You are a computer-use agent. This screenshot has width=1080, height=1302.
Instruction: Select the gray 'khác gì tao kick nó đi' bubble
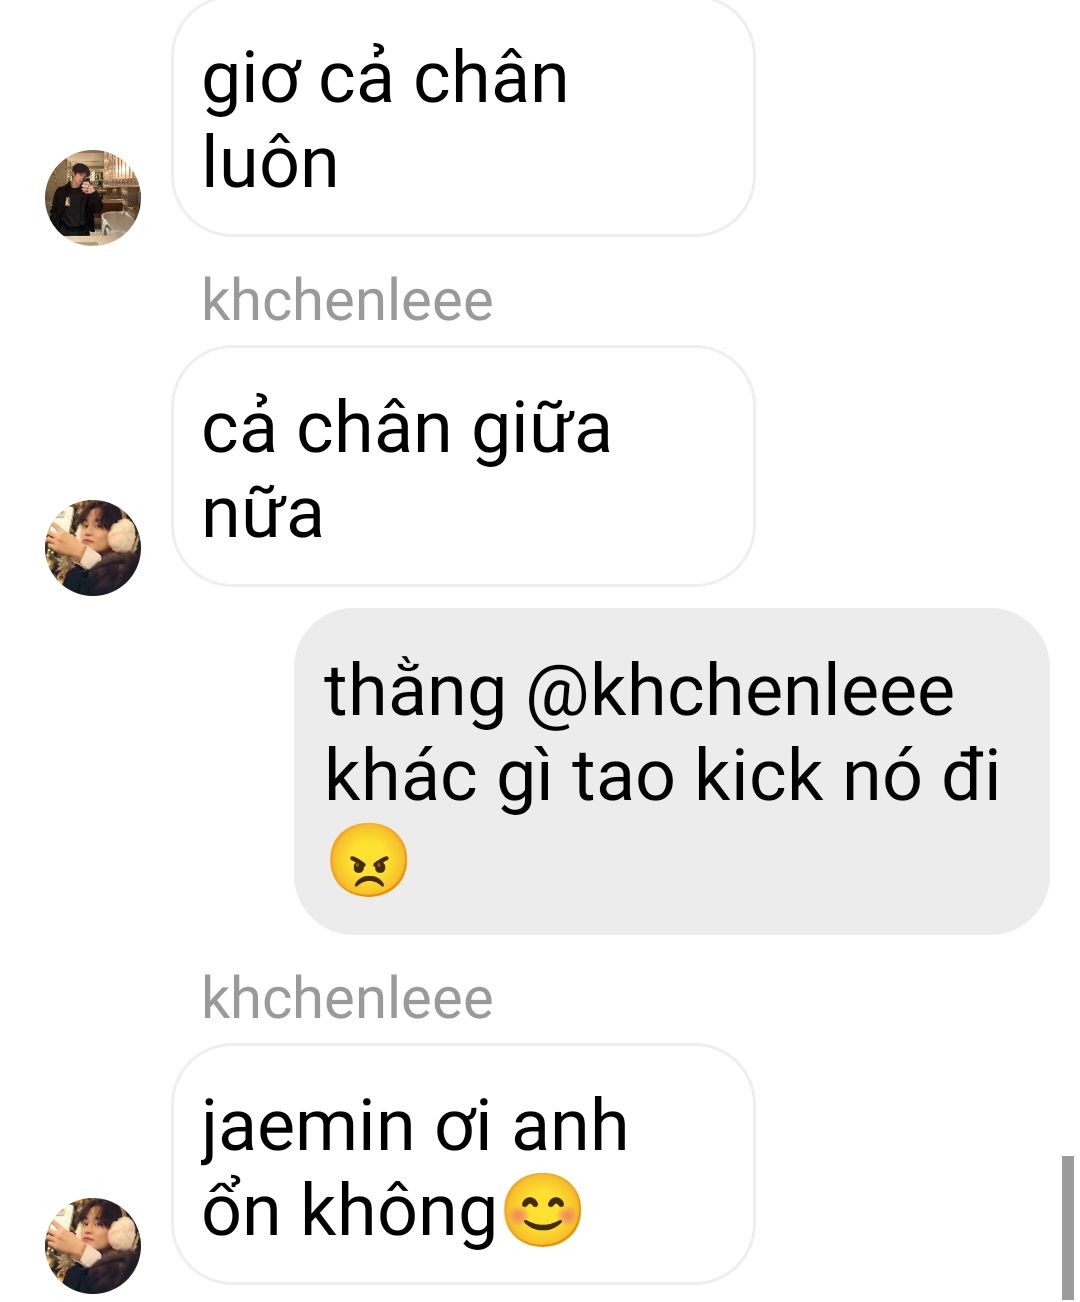[672, 771]
